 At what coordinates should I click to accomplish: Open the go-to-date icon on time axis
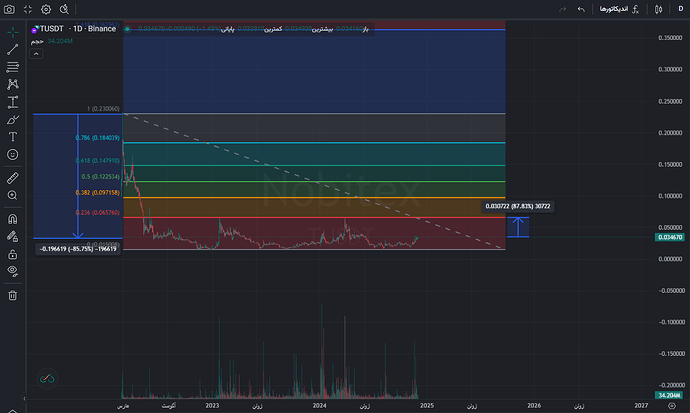coord(672,406)
